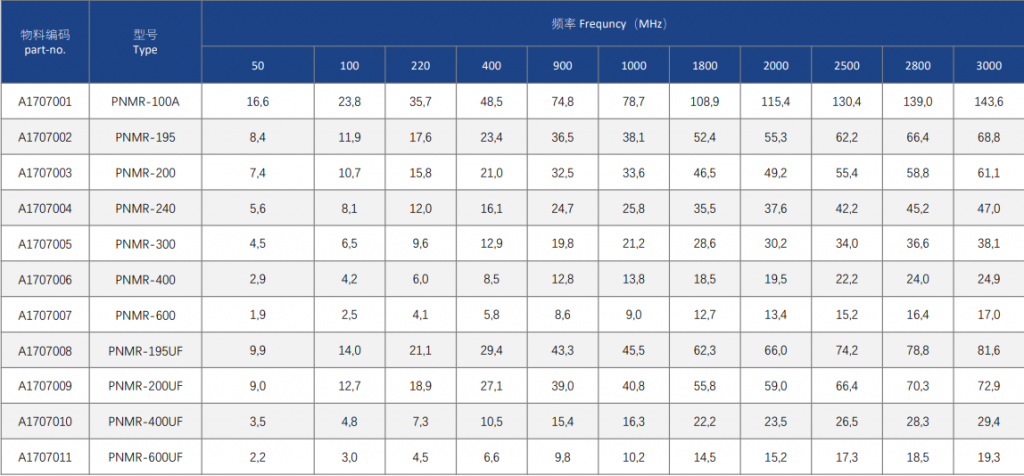This screenshot has width=1024, height=476.
Task: Select part number A1707009
Action: point(44,387)
